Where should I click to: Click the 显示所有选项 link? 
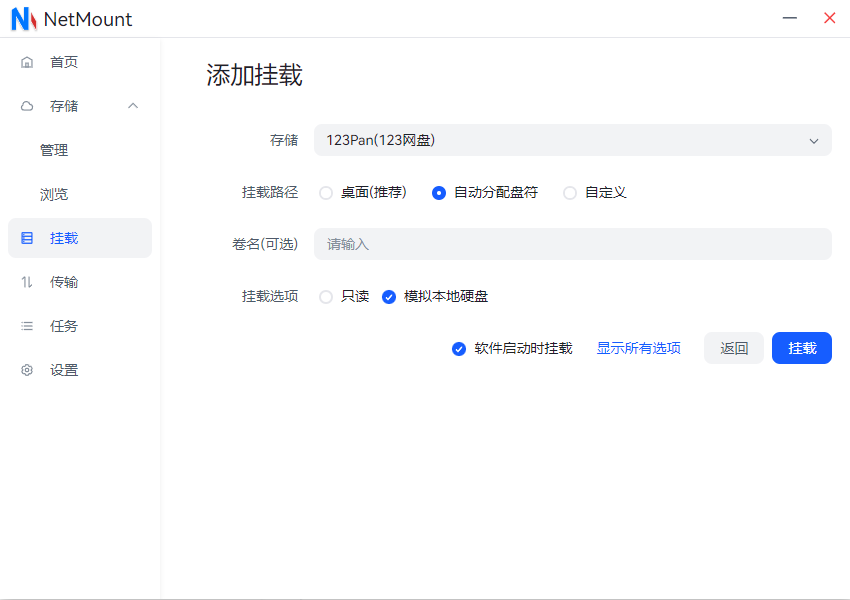point(638,348)
